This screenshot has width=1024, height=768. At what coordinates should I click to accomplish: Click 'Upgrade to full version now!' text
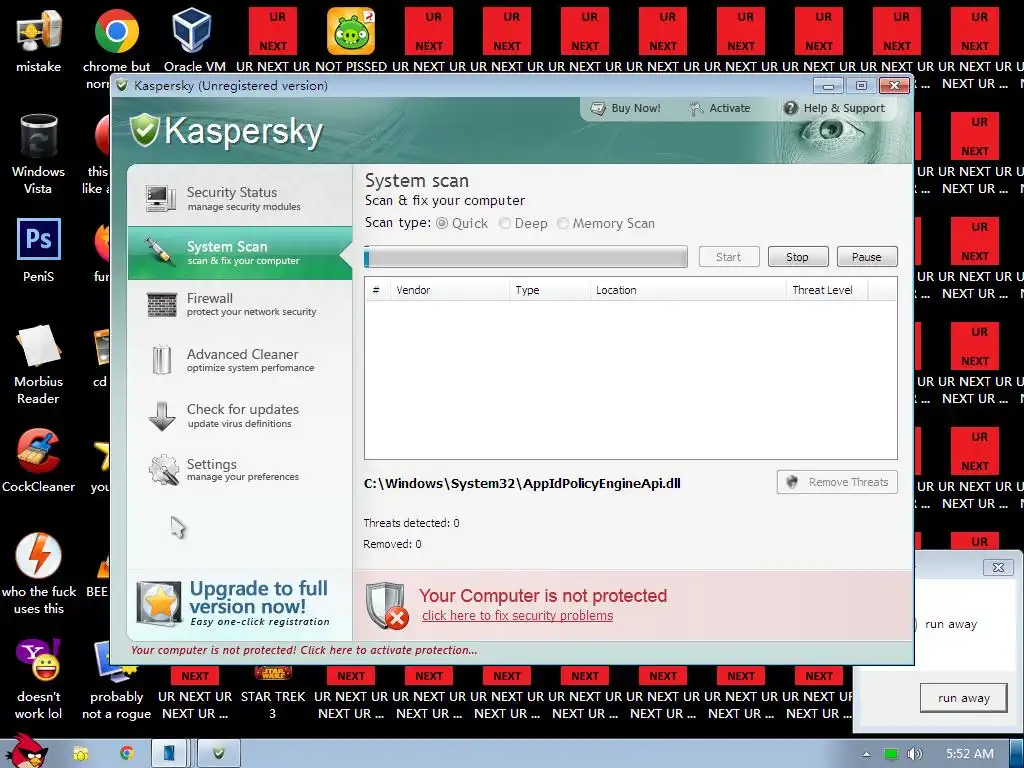pos(259,597)
